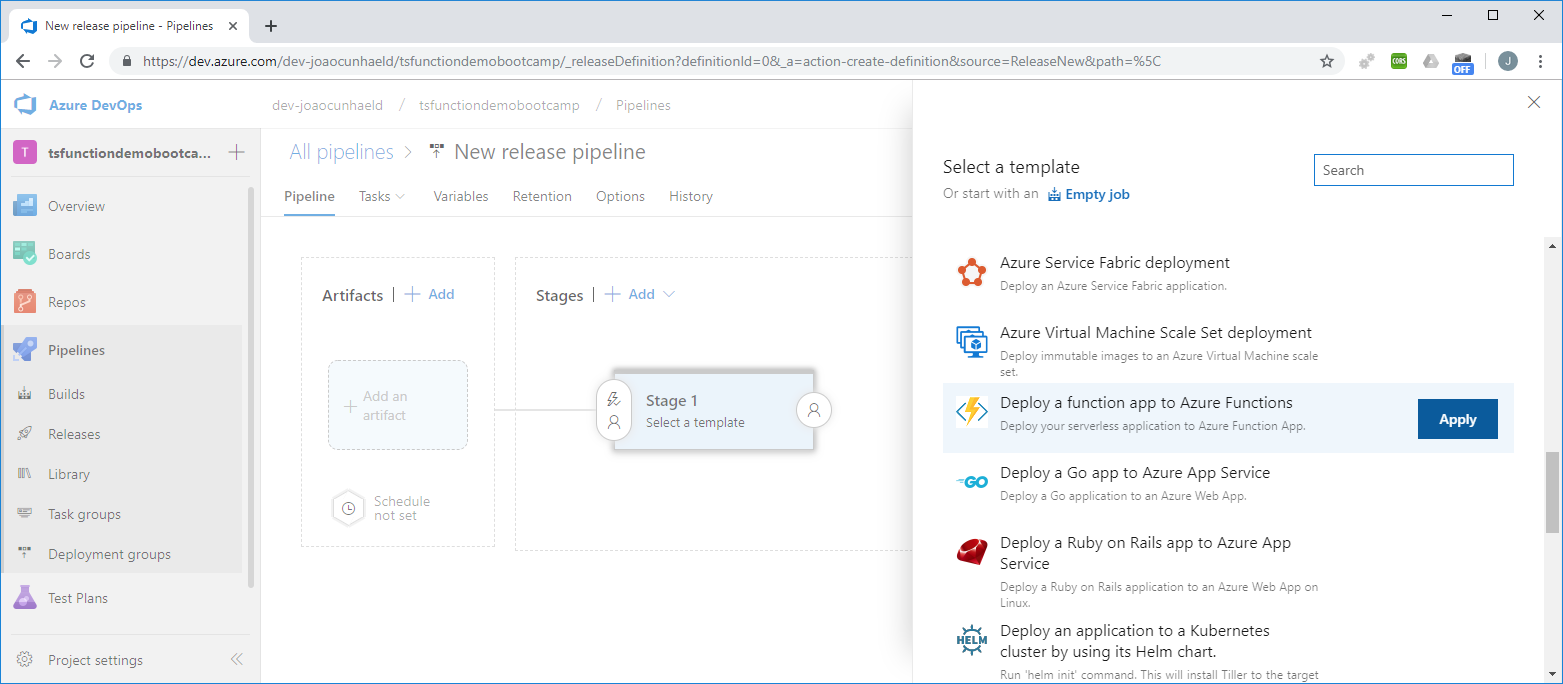The width and height of the screenshot is (1563, 684).
Task: Reload the browser page
Action: tap(87, 61)
